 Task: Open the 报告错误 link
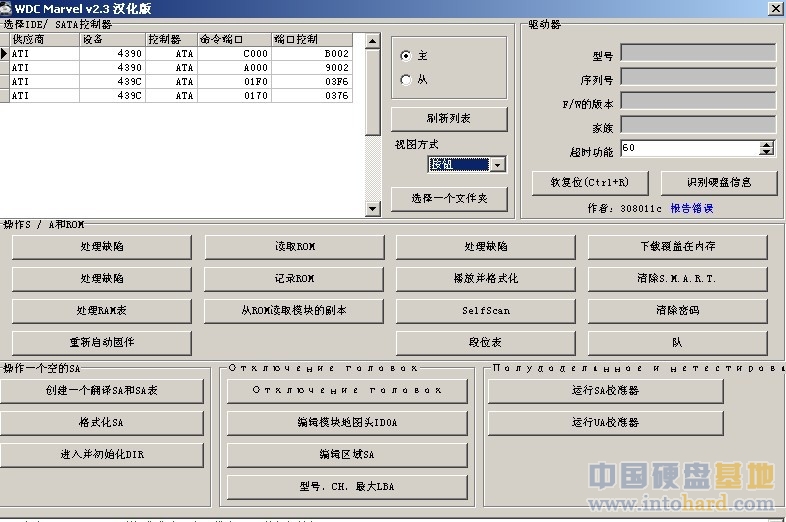click(691, 209)
